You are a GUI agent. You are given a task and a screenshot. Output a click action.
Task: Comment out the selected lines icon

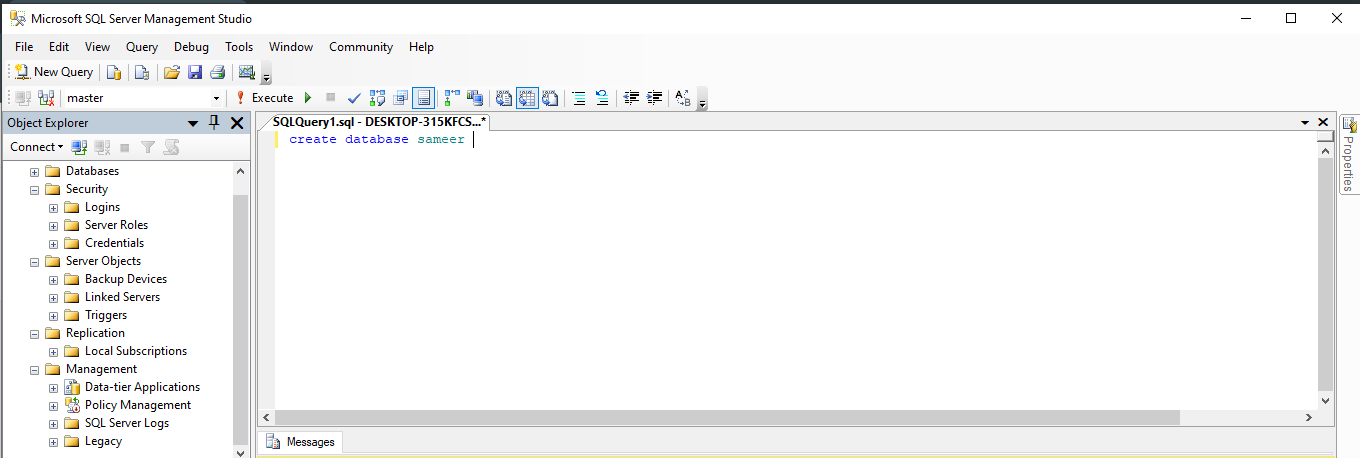click(x=578, y=98)
